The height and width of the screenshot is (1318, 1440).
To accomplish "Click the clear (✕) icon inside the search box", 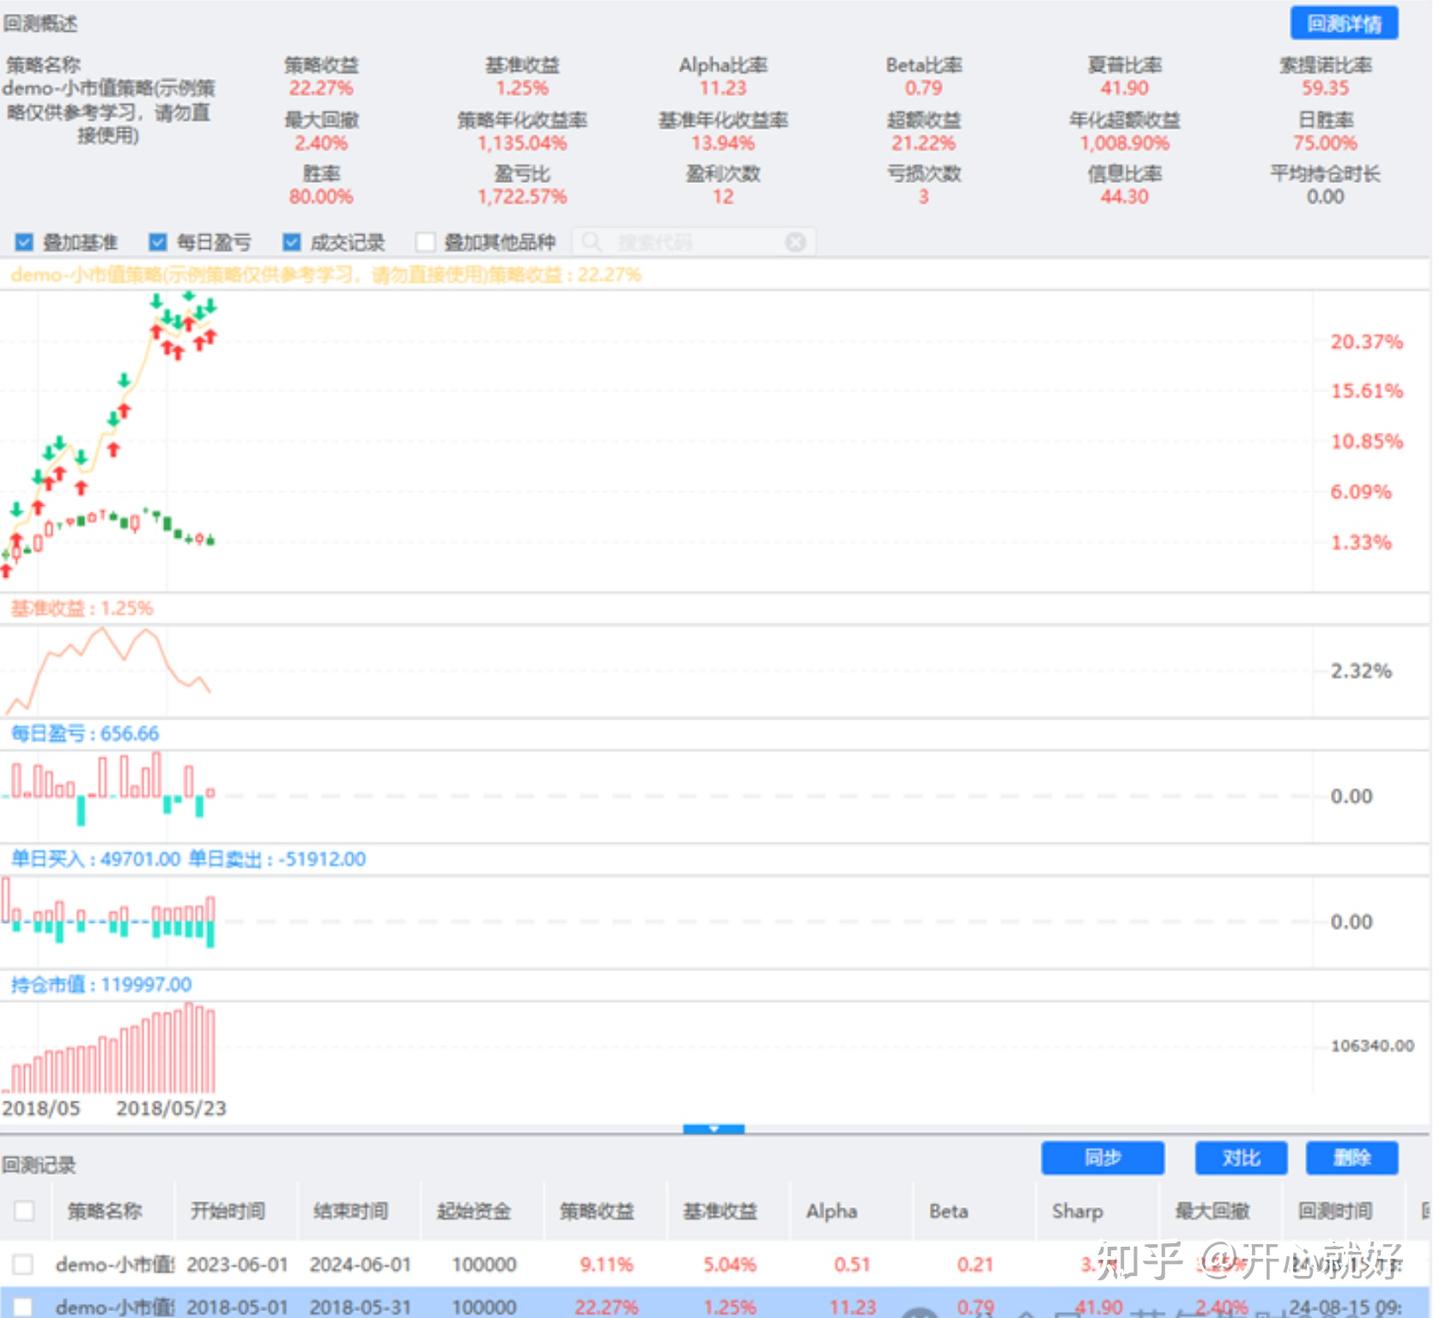I will (x=795, y=241).
